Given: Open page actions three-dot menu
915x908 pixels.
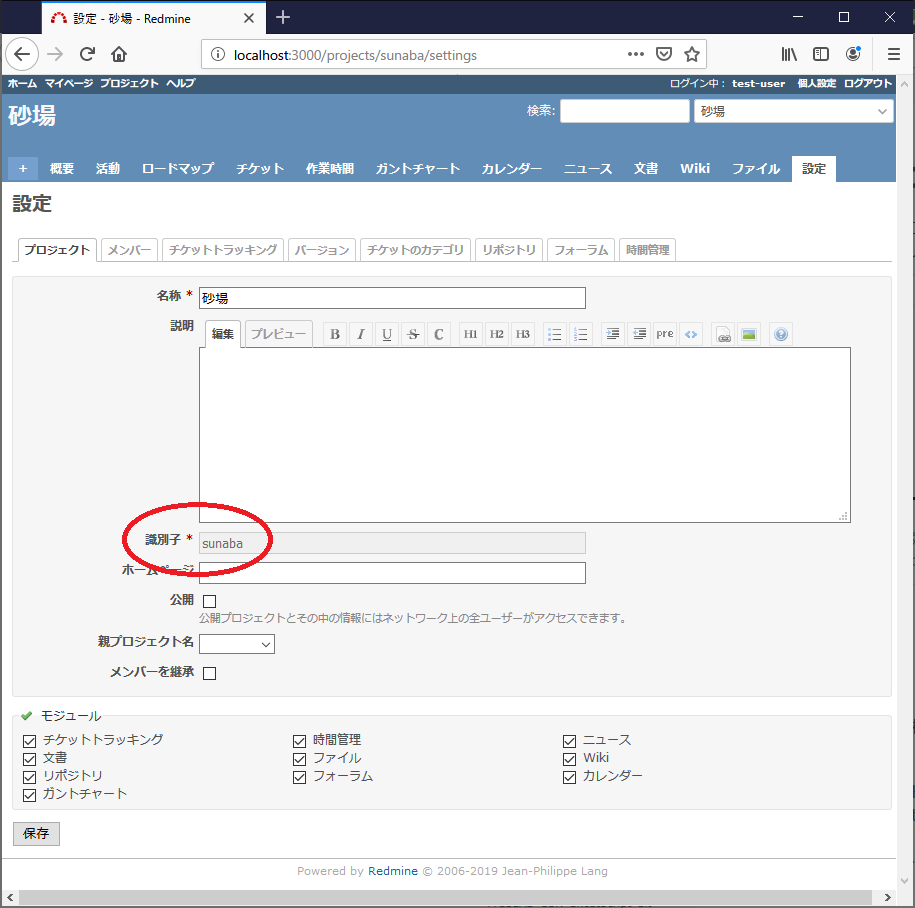Looking at the screenshot, I should (x=635, y=54).
